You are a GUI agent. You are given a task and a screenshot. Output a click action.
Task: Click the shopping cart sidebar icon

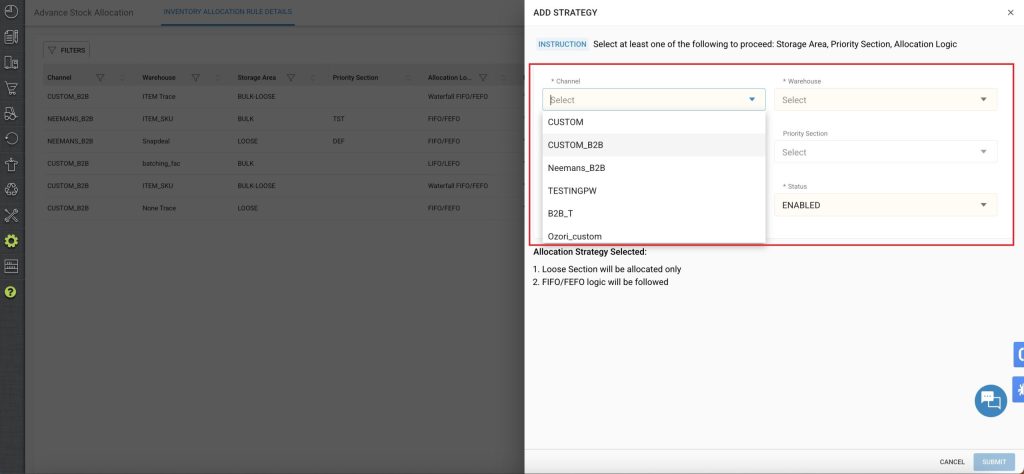[x=12, y=88]
